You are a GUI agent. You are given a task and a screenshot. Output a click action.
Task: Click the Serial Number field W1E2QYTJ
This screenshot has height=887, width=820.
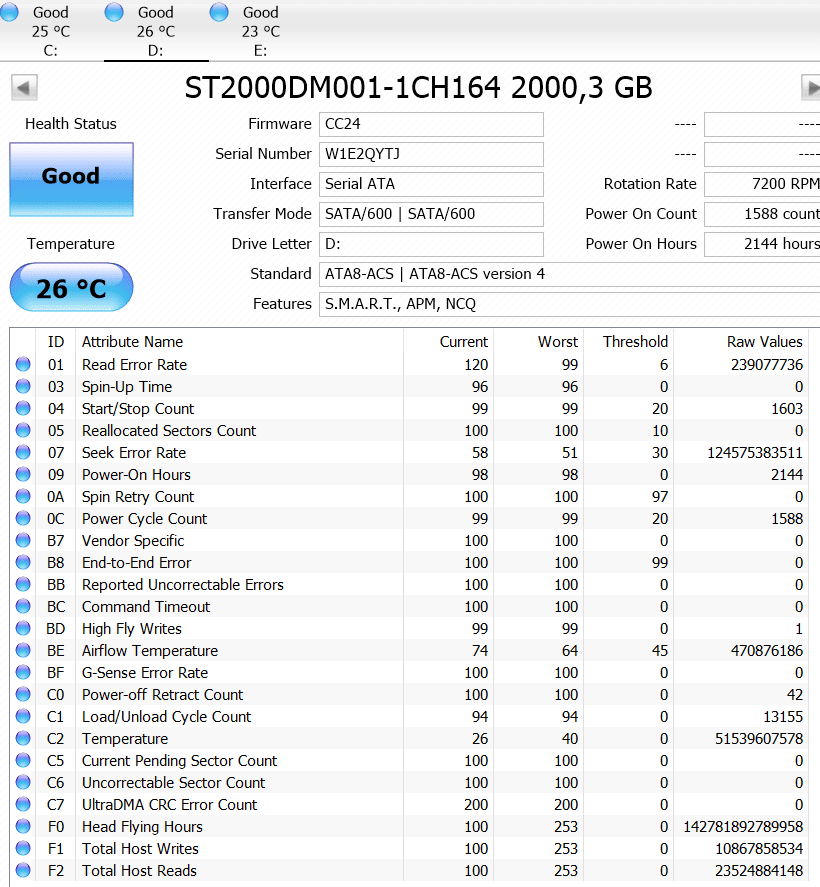point(431,154)
